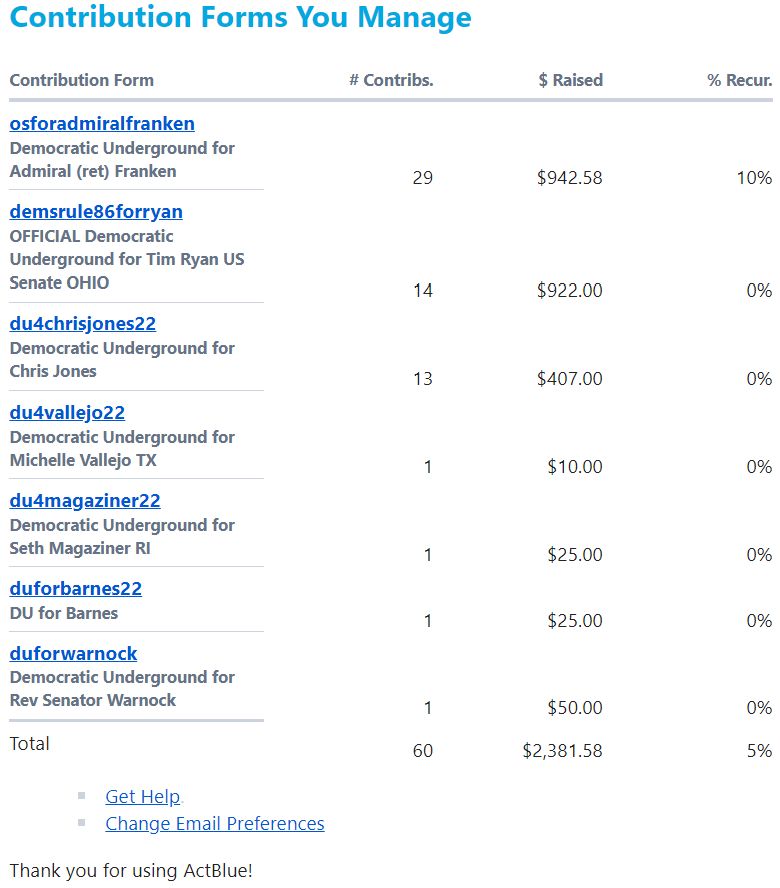Click the 10% recurring value for Franken
780x888 pixels.
755,178
